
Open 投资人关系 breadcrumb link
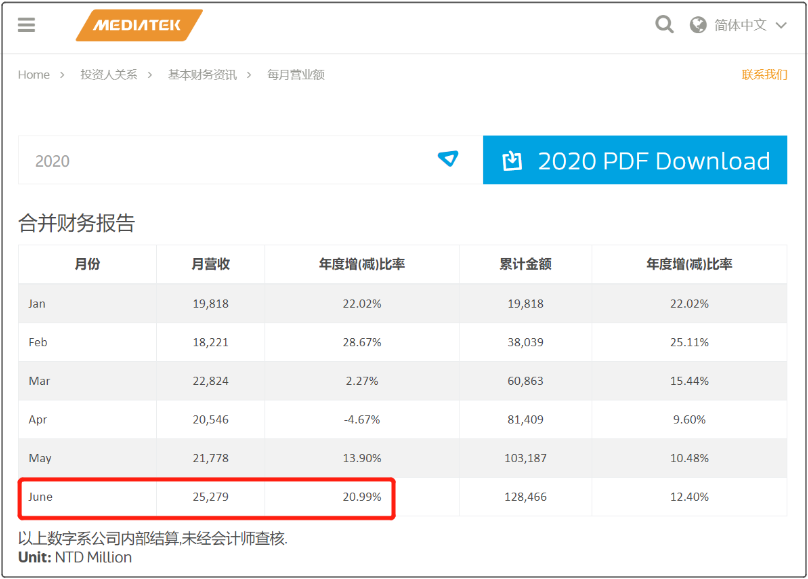pyautogui.click(x=109, y=75)
